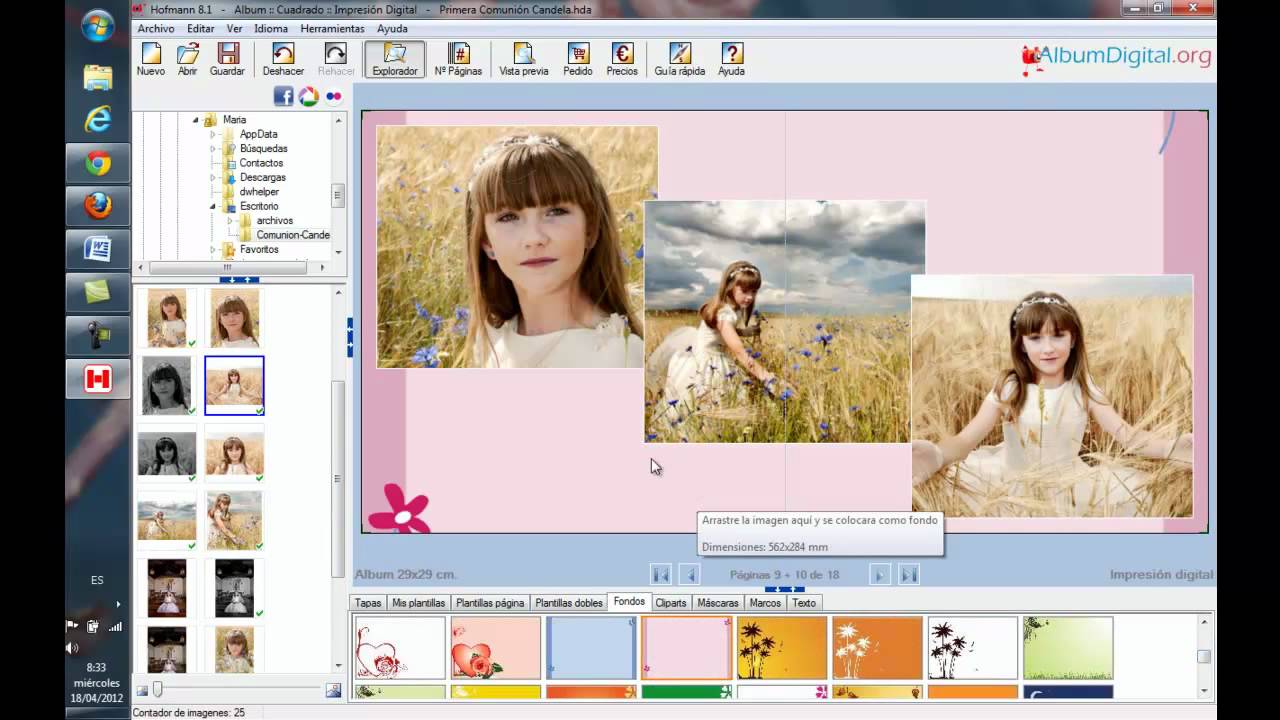
Task: Open the Ver menu
Action: [234, 28]
